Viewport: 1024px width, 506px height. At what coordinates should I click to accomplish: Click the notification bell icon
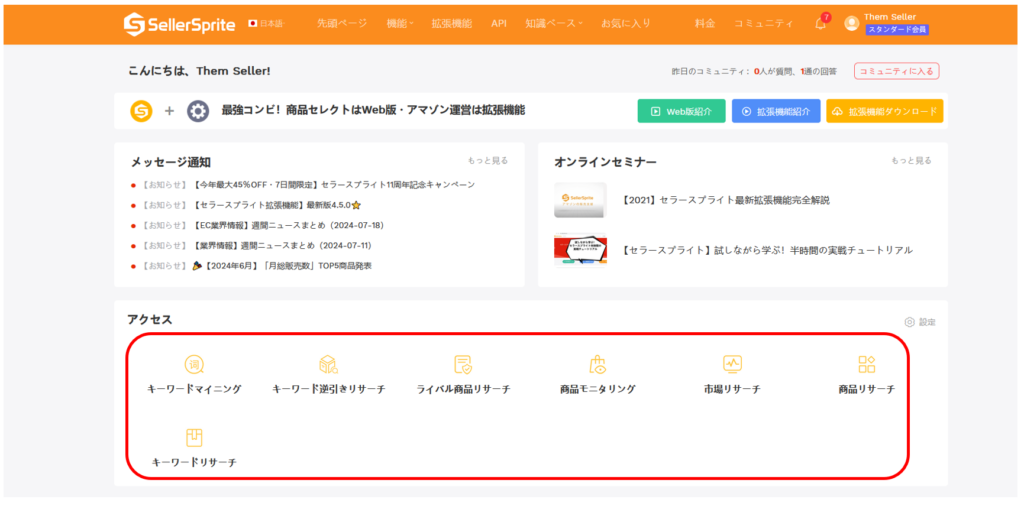point(820,24)
